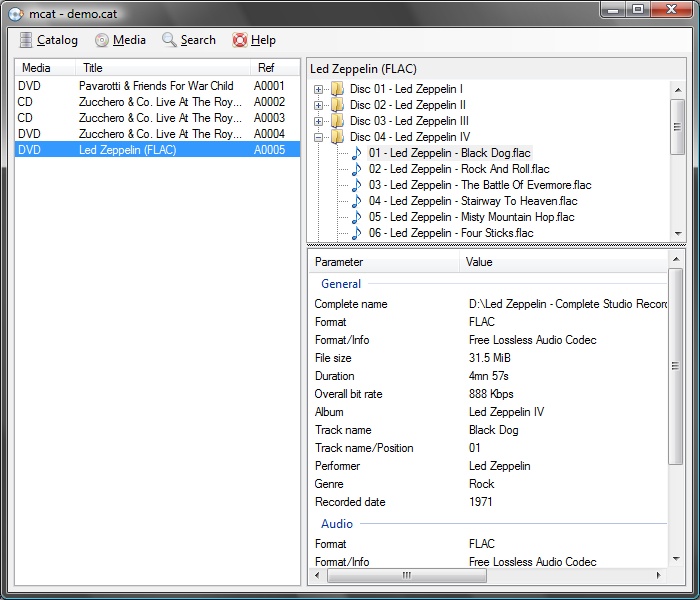Click the Media disc icon
700x600 pixels.
coord(102,40)
